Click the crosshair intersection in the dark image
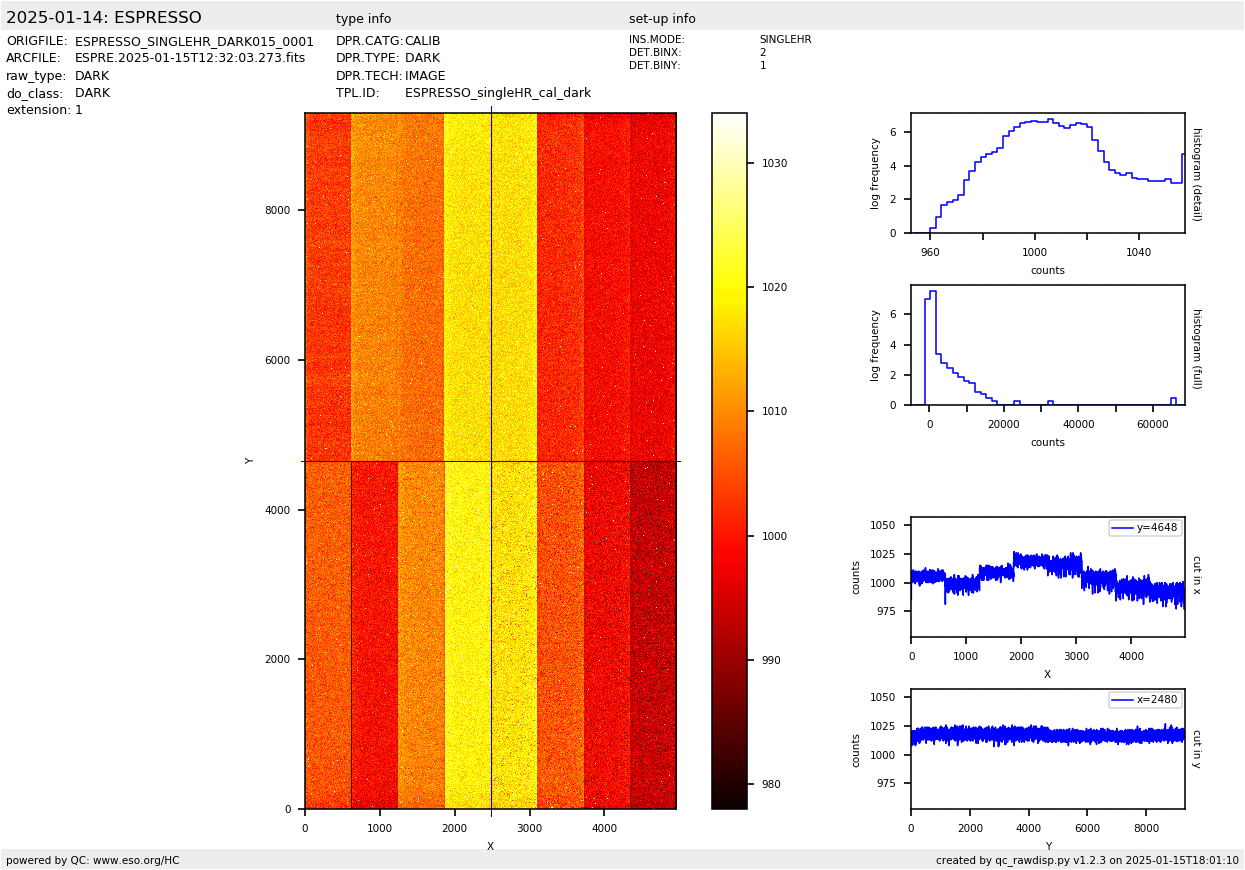The height and width of the screenshot is (870, 1245). pos(491,461)
